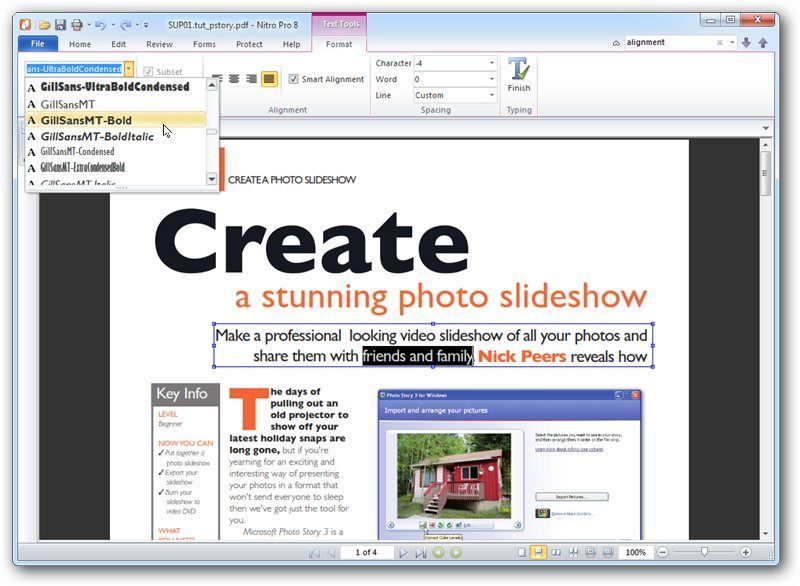Viewport: 800px width, 586px height.
Task: Toggle justified alignment button
Action: pyautogui.click(x=269, y=79)
